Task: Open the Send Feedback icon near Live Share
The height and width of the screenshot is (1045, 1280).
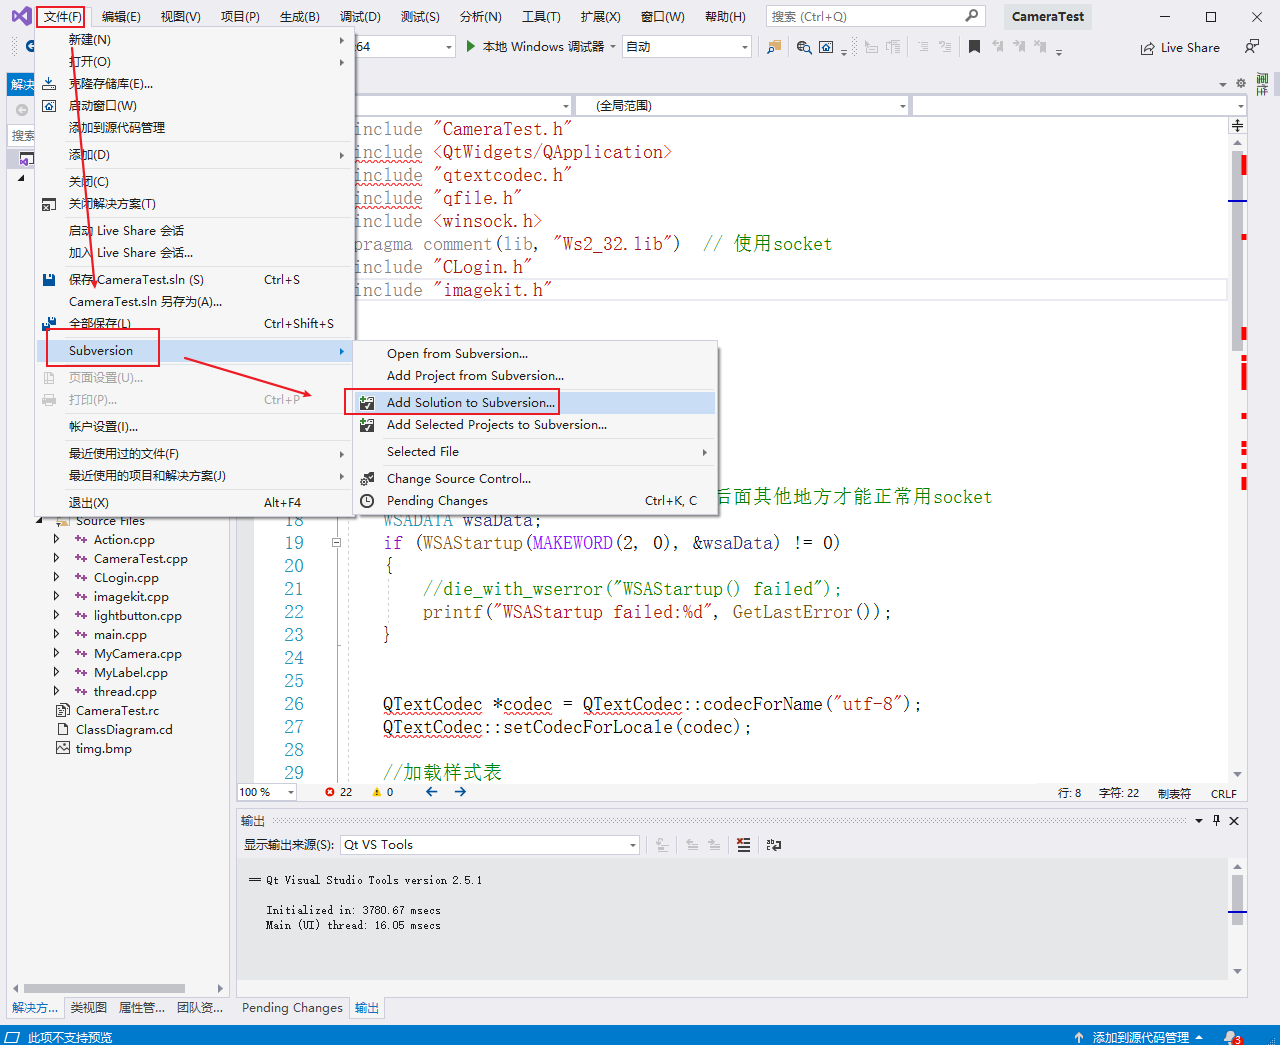Action: click(x=1251, y=46)
